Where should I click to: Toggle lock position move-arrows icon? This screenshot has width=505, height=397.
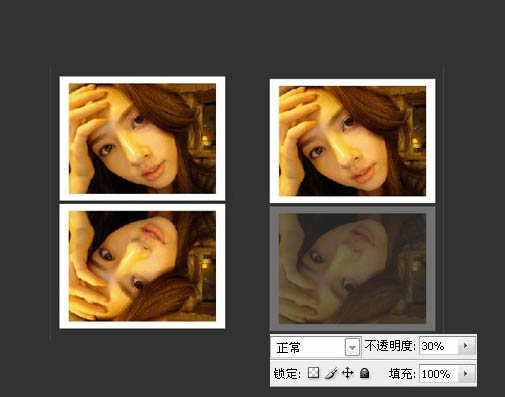(347, 373)
